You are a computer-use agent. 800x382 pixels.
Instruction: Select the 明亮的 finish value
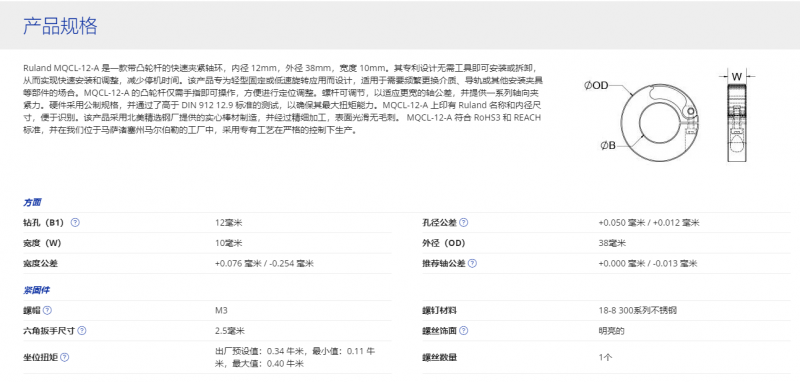pos(611,330)
